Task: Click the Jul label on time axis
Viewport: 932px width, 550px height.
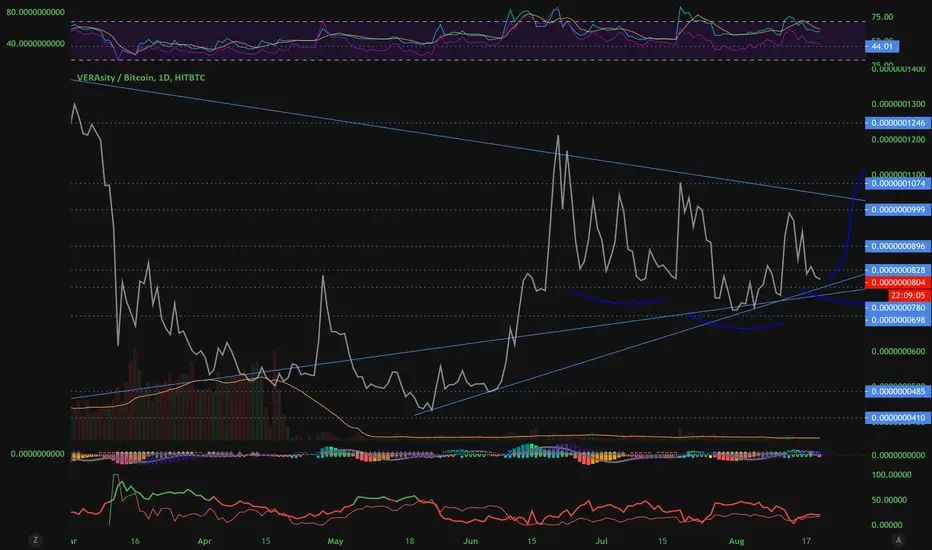Action: click(x=602, y=541)
